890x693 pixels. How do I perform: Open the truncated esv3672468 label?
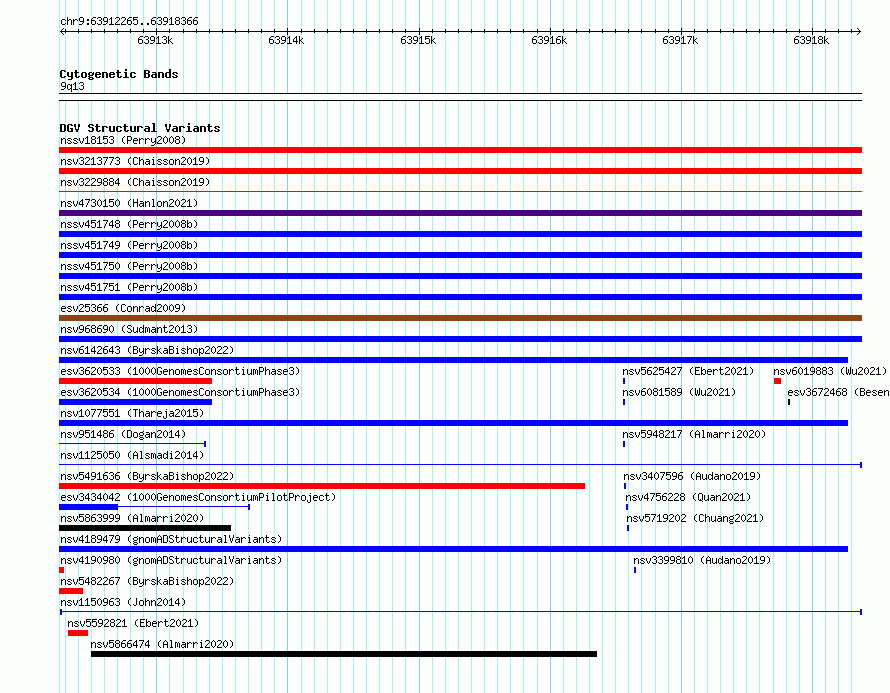coord(838,392)
